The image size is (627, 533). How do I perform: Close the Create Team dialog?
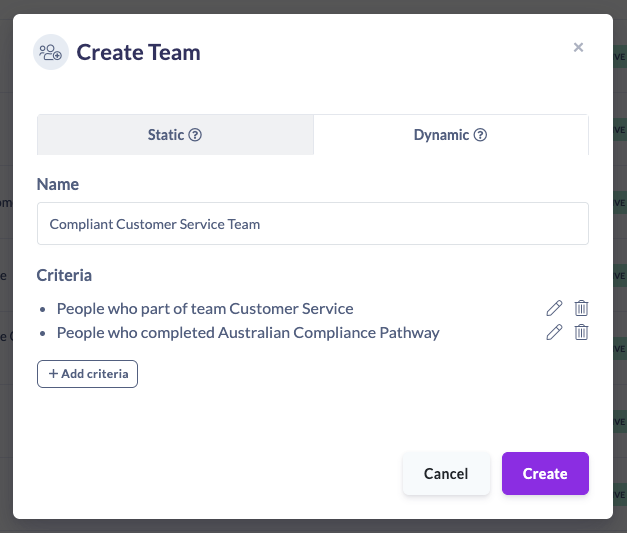(578, 47)
